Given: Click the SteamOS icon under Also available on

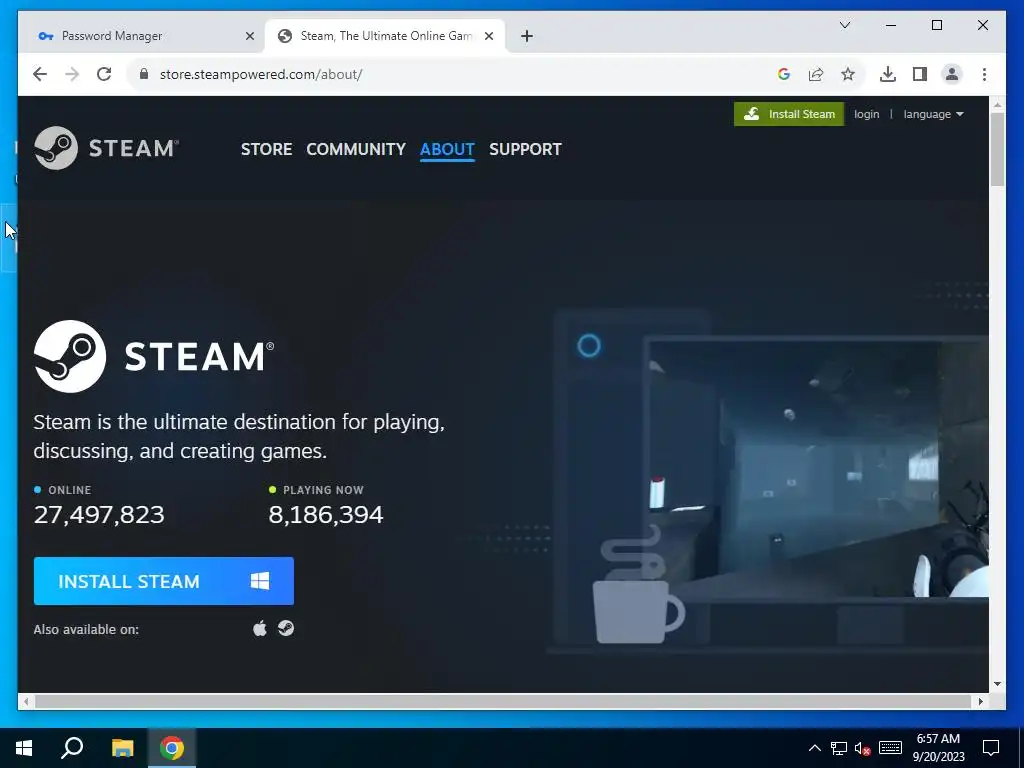Looking at the screenshot, I should point(286,628).
